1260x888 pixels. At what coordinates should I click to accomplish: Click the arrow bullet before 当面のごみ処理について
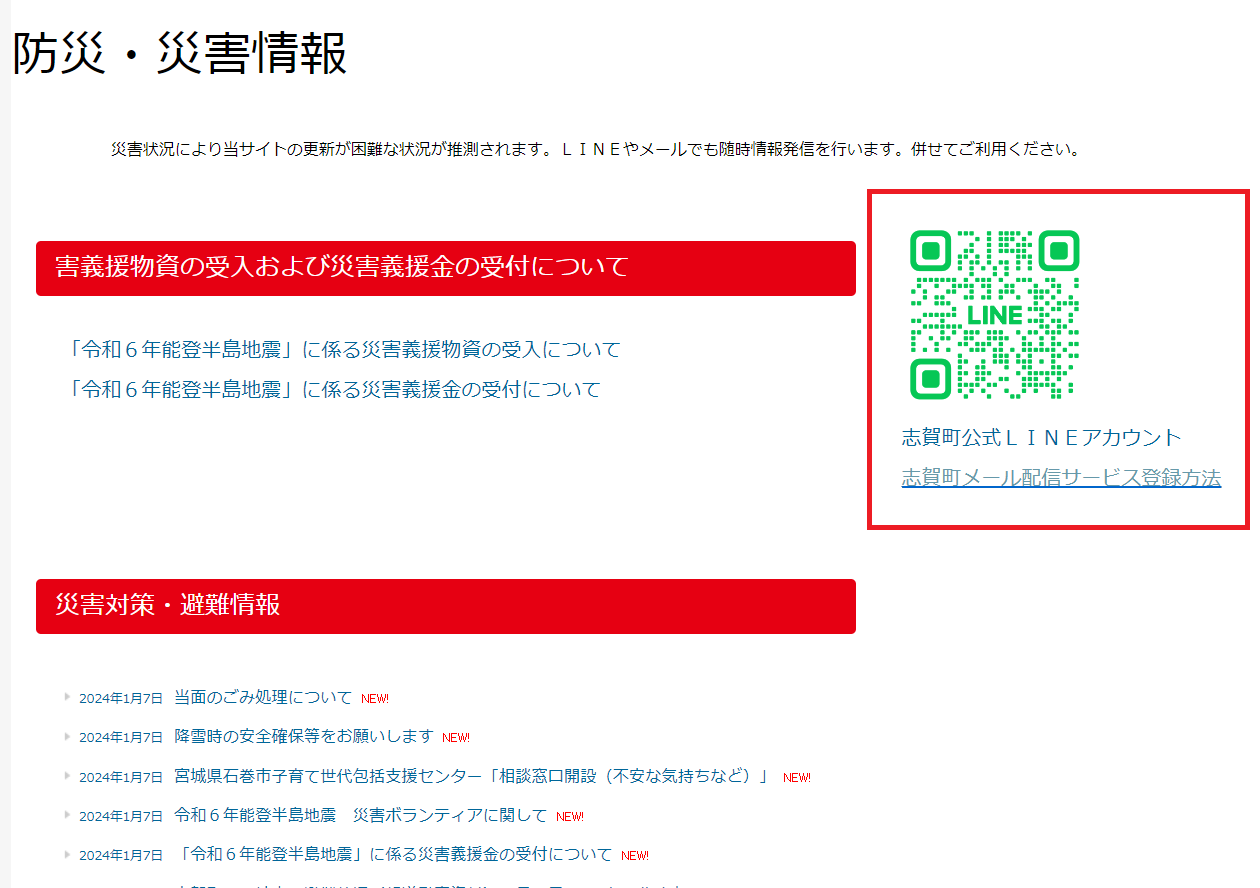(x=67, y=697)
